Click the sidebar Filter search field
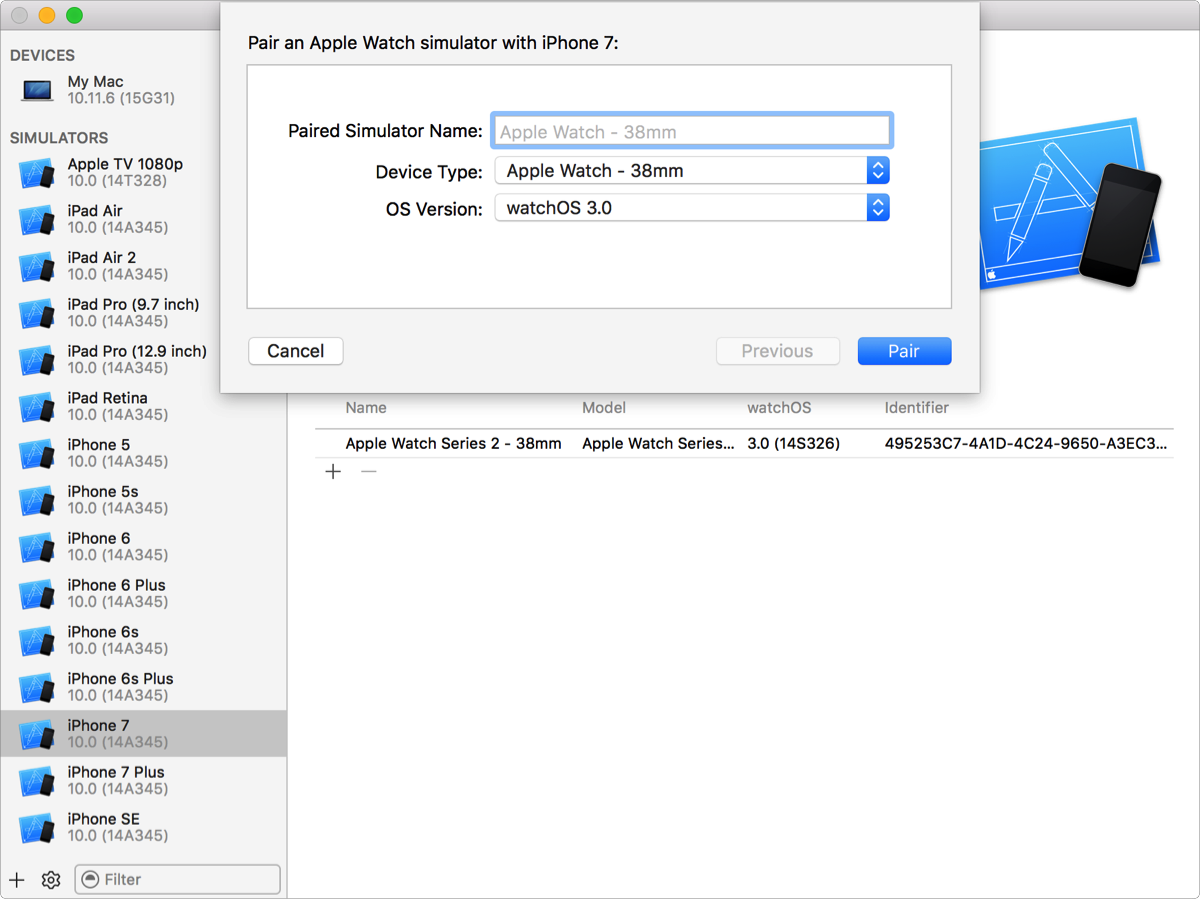This screenshot has height=899, width=1200. click(178, 880)
